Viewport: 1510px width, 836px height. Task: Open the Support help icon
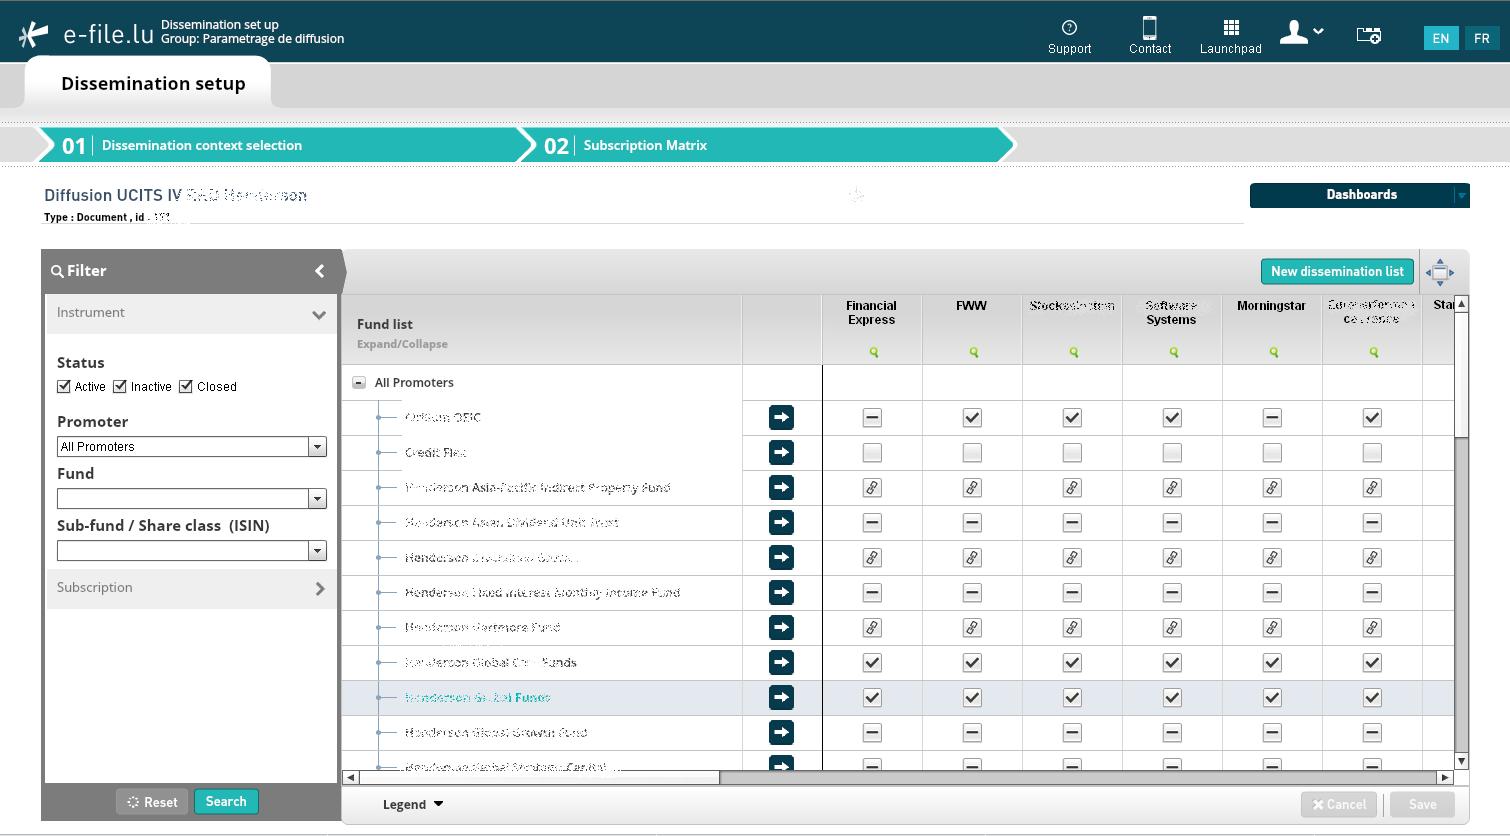[x=1069, y=28]
